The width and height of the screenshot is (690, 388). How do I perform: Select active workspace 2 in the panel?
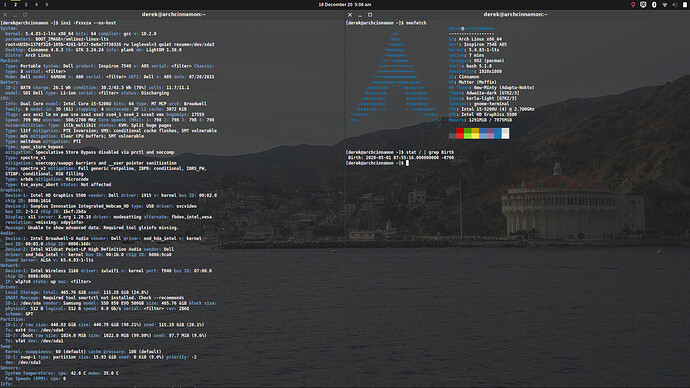click(15, 4)
